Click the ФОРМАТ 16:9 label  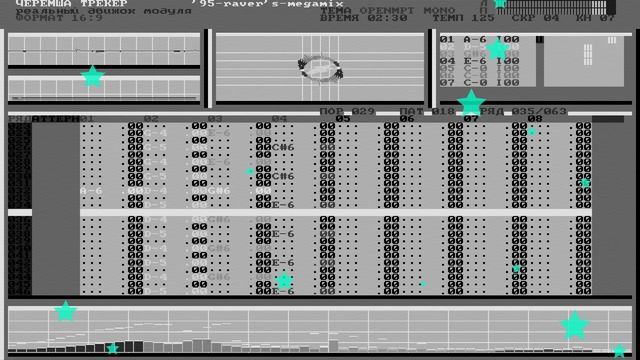tap(59, 18)
